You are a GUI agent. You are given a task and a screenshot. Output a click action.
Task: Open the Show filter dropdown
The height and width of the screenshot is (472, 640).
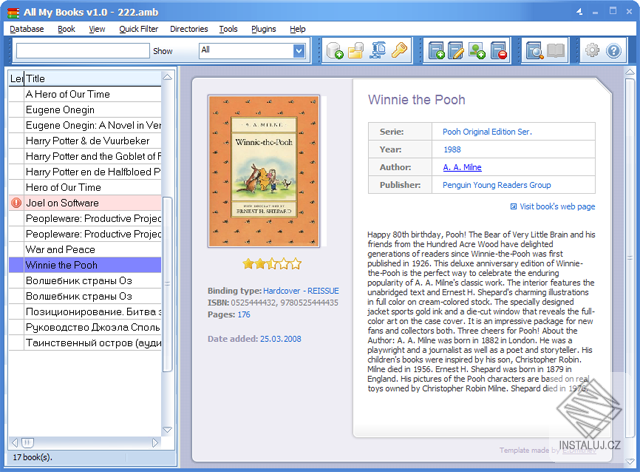coord(299,51)
